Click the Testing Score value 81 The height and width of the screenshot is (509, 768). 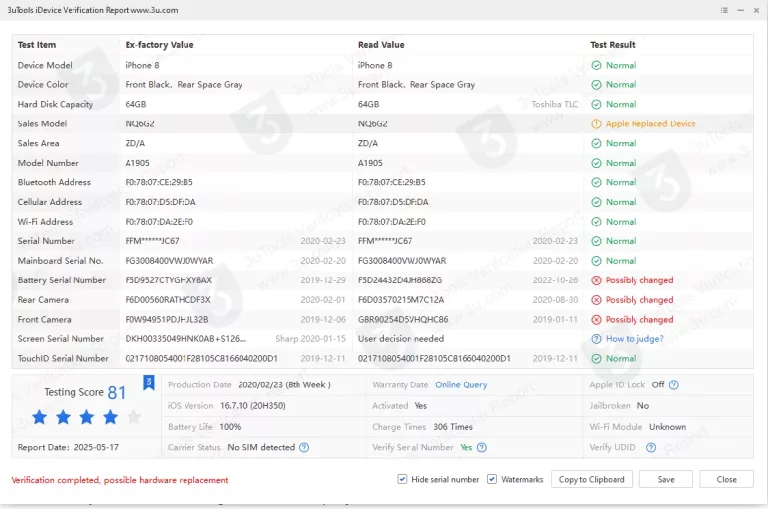click(117, 393)
